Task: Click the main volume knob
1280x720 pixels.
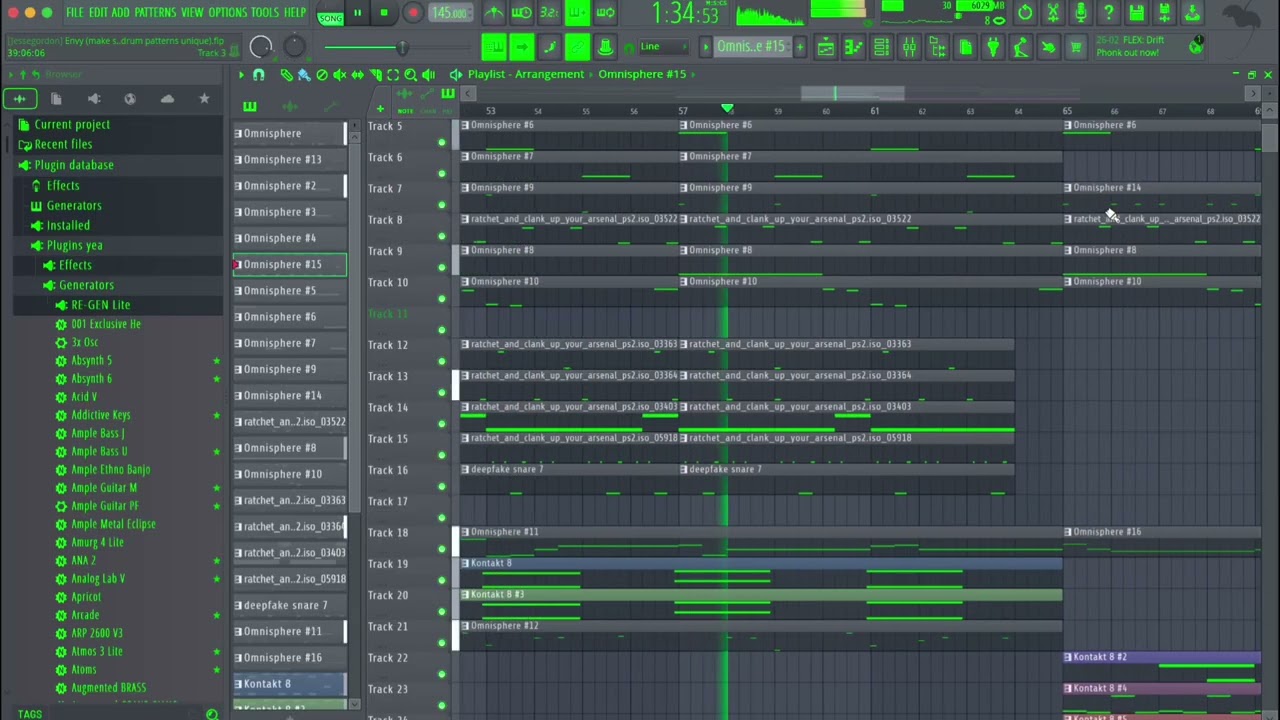Action: click(x=261, y=47)
